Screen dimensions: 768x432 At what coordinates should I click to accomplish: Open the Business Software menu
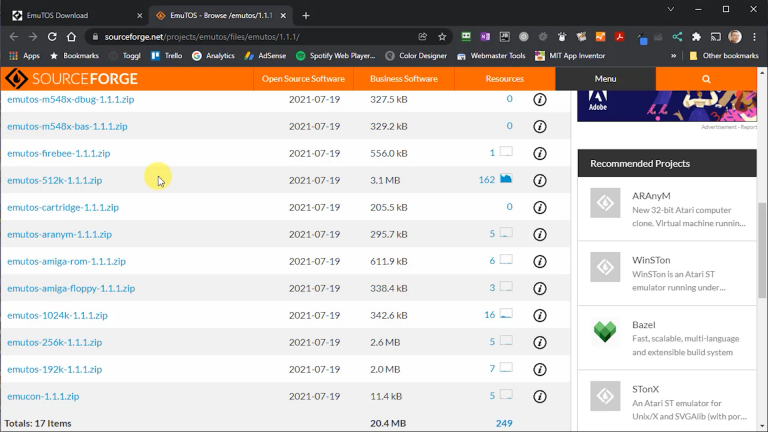point(404,79)
